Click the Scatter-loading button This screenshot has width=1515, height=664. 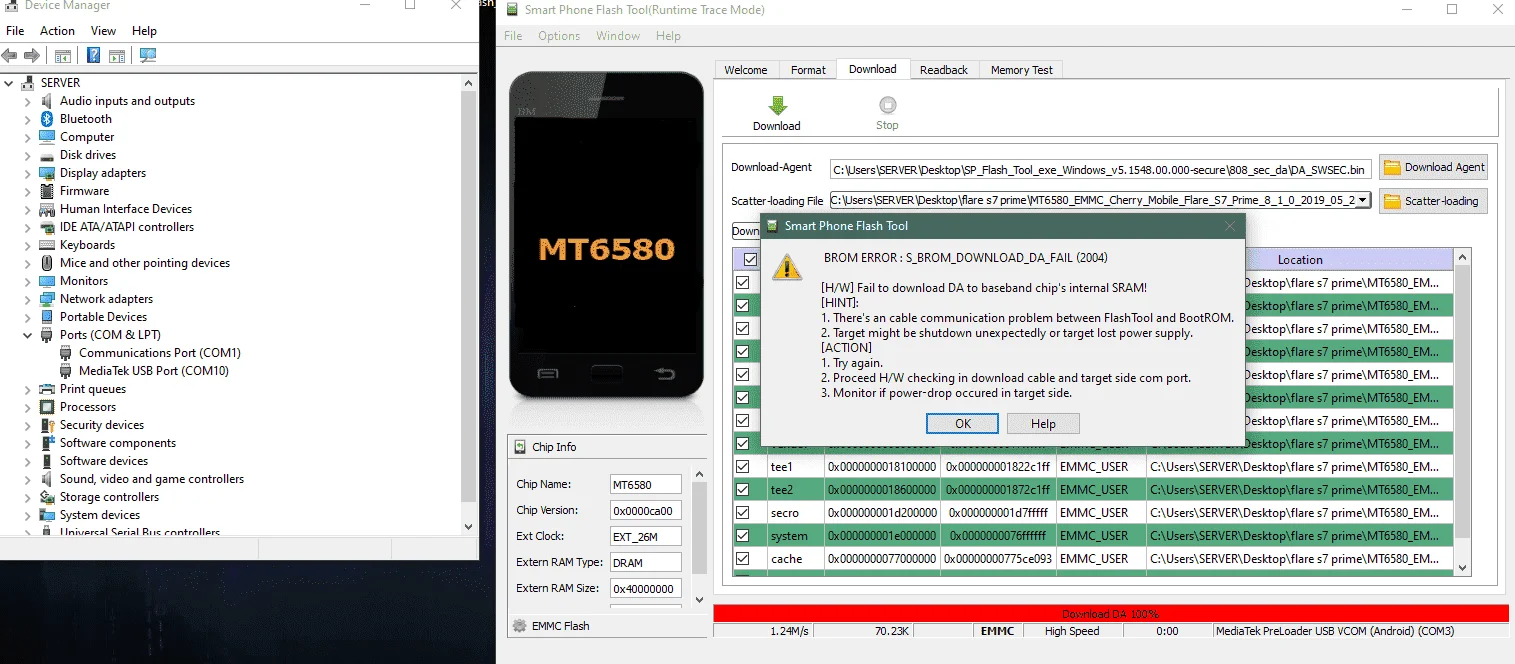coord(1434,201)
